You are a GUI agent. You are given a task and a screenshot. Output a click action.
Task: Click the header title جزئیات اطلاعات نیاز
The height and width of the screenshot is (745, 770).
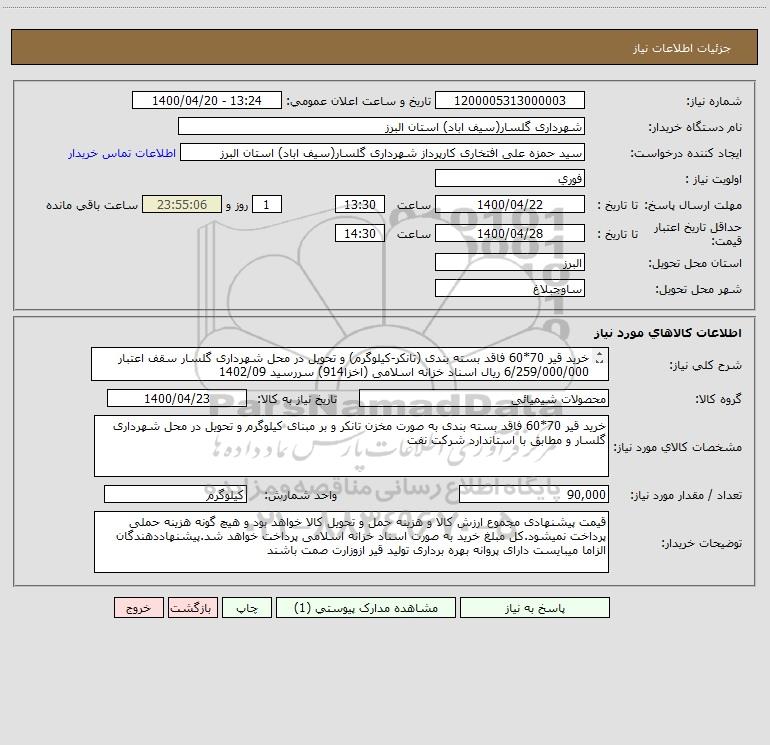(x=682, y=48)
